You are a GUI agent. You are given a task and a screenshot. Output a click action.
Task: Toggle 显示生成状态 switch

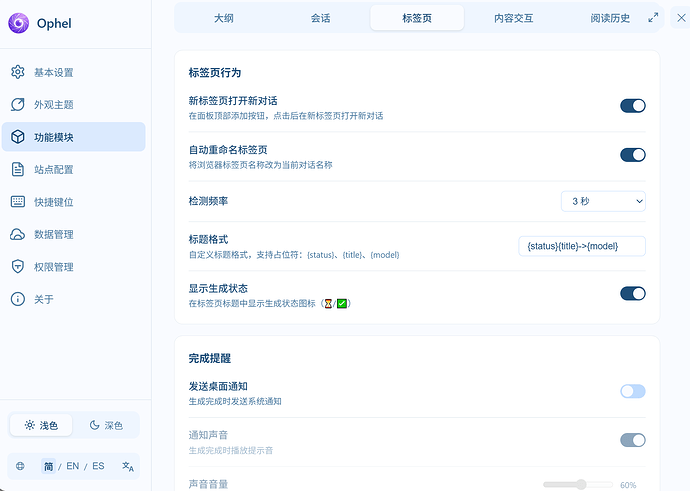[x=633, y=293]
